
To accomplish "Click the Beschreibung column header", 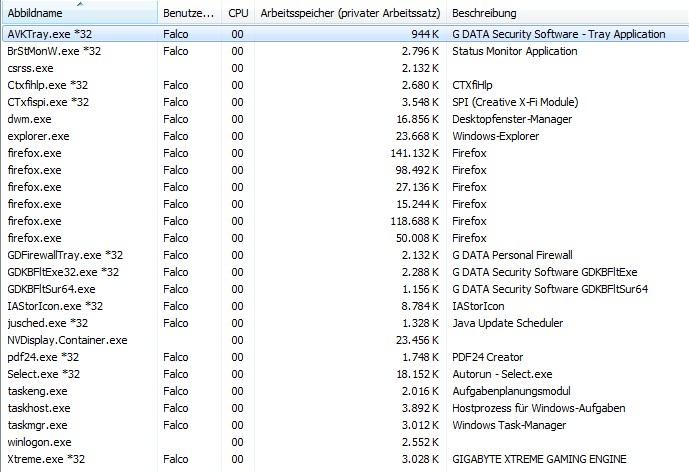I will pos(484,14).
